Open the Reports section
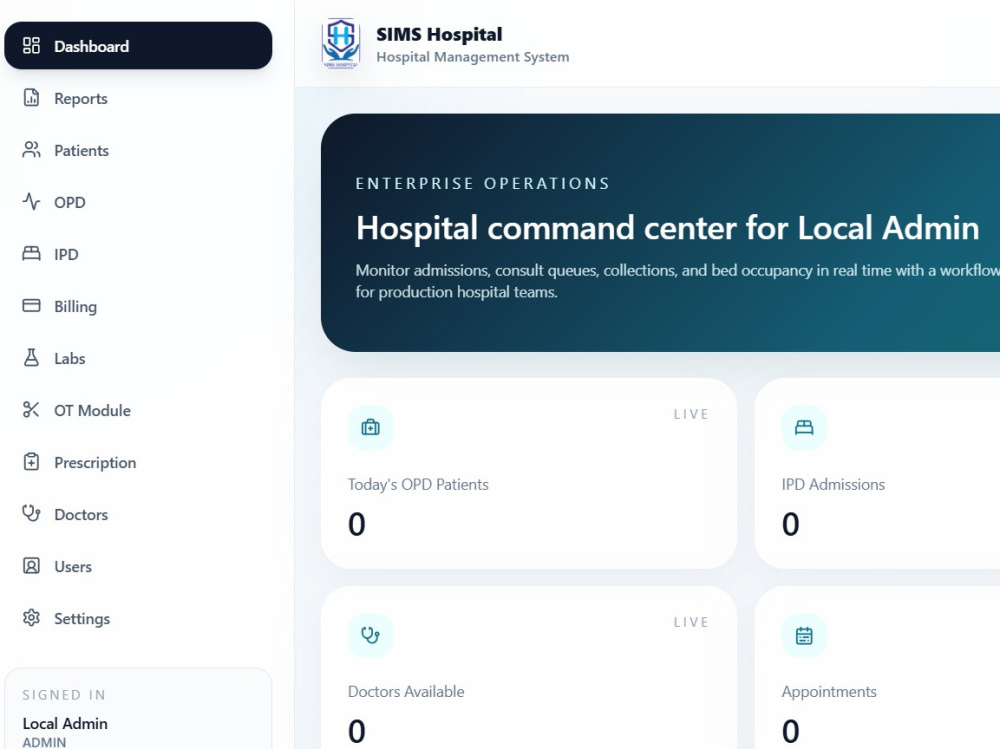Viewport: 1000px width, 749px height. click(138, 98)
